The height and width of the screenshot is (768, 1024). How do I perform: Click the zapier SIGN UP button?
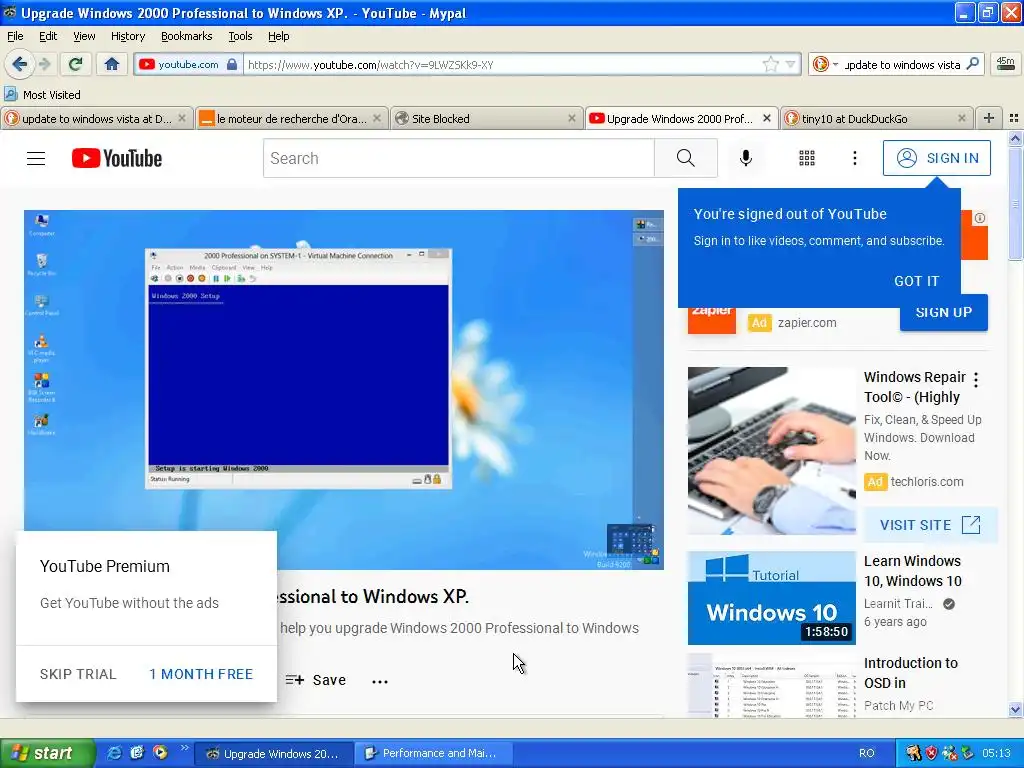[944, 313]
